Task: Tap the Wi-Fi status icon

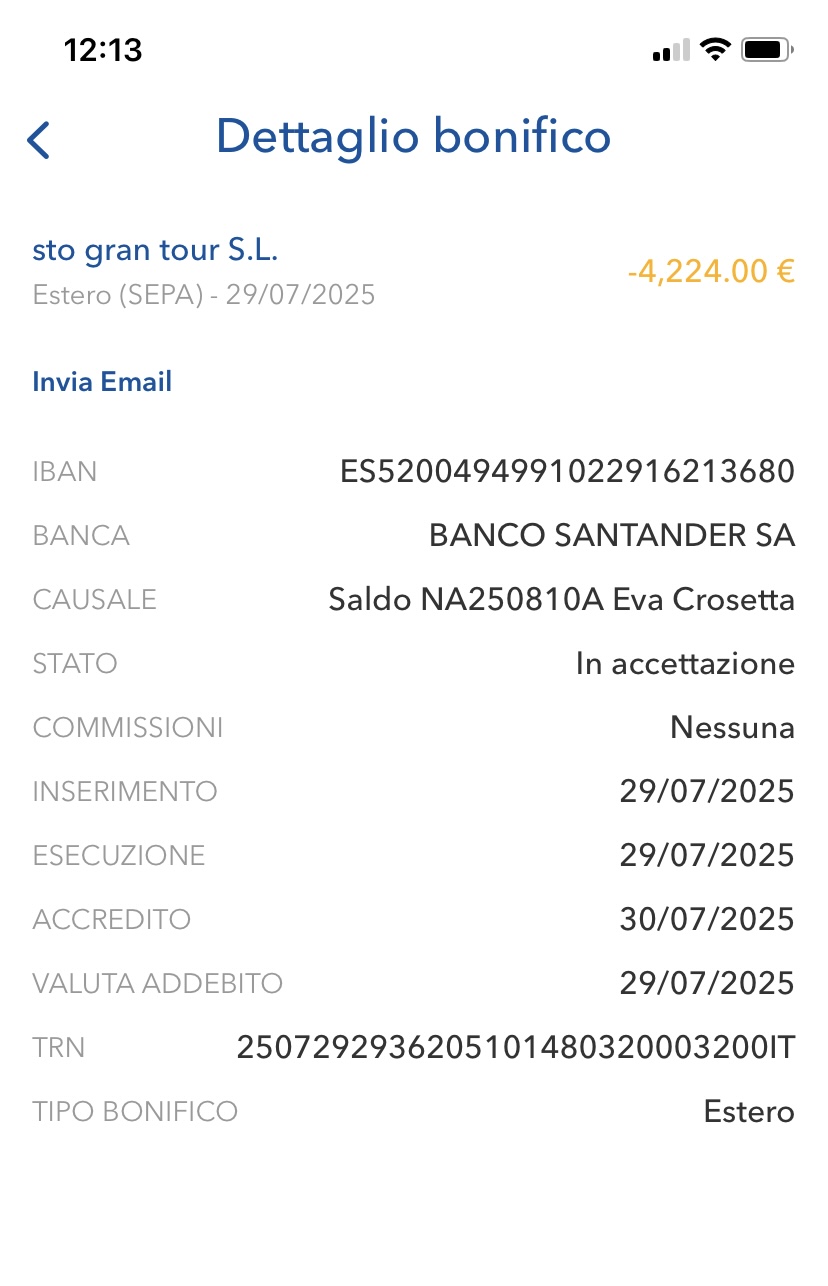Action: click(715, 49)
